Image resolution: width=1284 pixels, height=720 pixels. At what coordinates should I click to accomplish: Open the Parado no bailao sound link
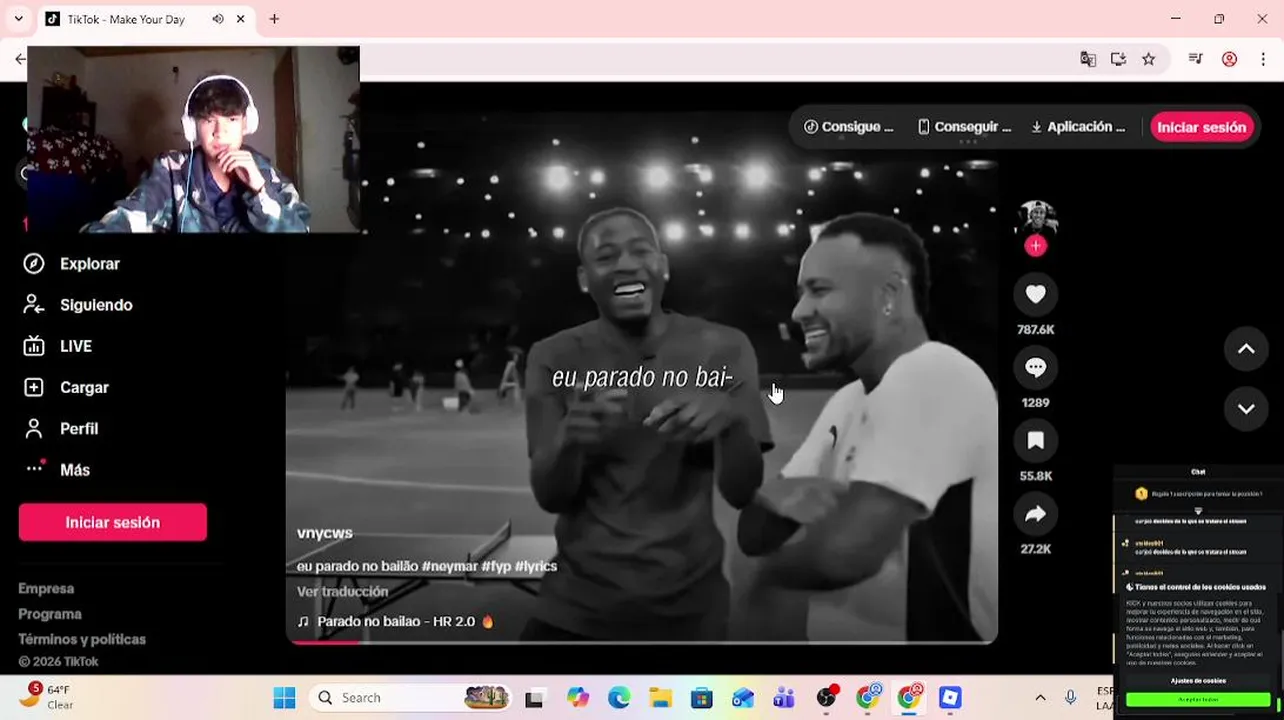click(396, 621)
